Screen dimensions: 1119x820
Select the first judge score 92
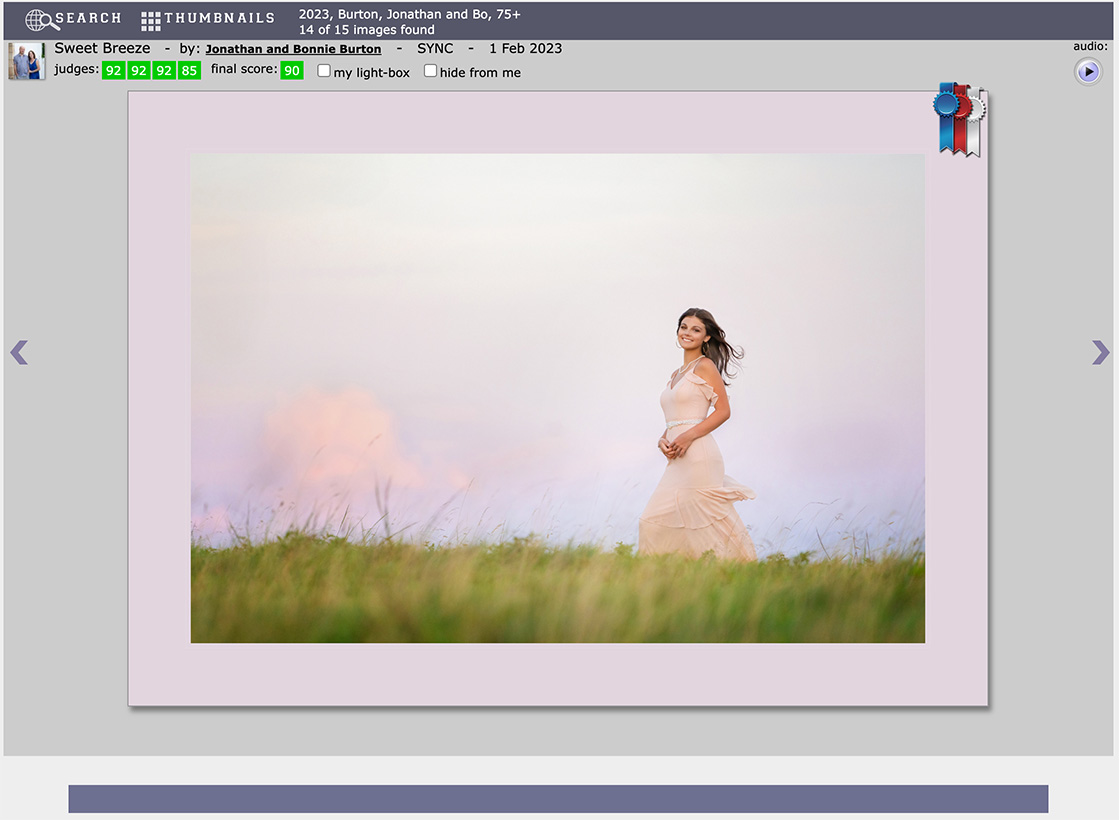113,71
